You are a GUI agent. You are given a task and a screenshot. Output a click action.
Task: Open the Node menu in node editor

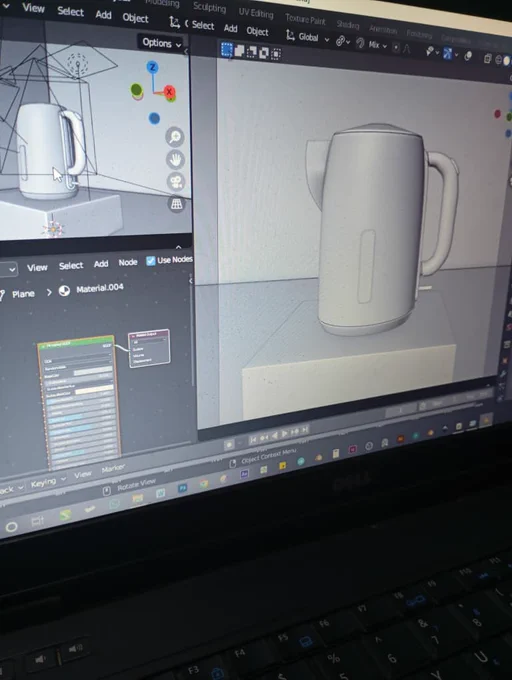128,262
